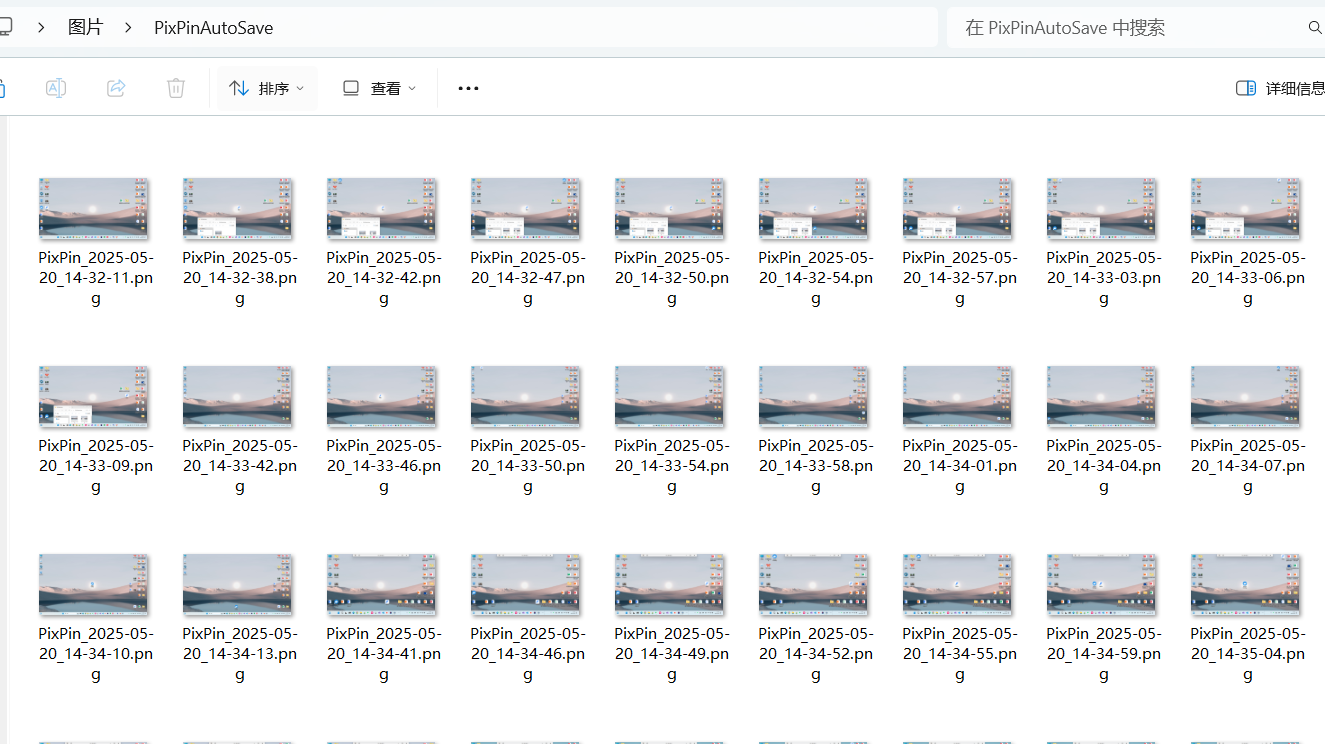Select thumbnail of PixPin_2025-05-20_14-32-47.png

(x=526, y=209)
